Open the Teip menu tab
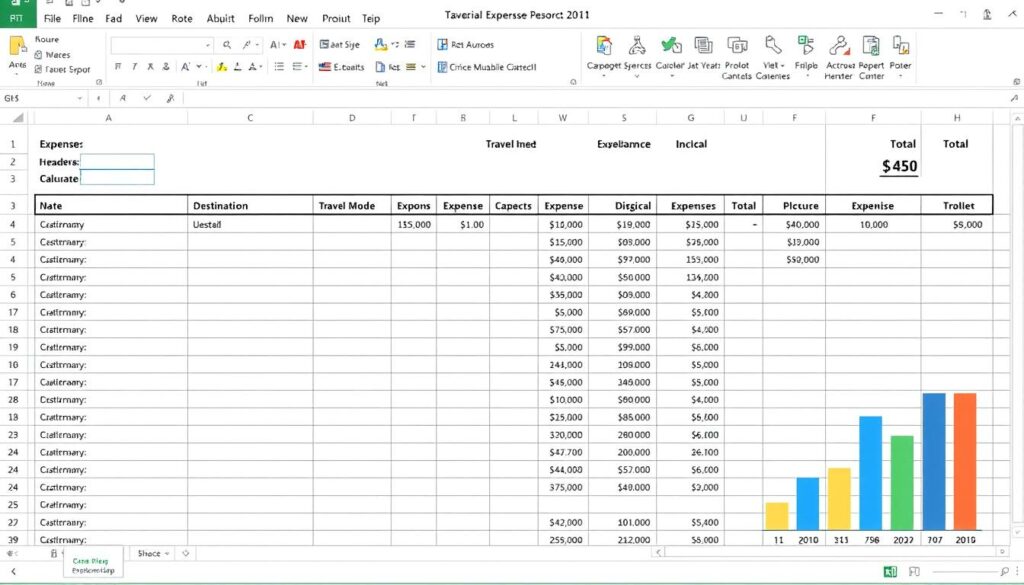 (x=371, y=18)
